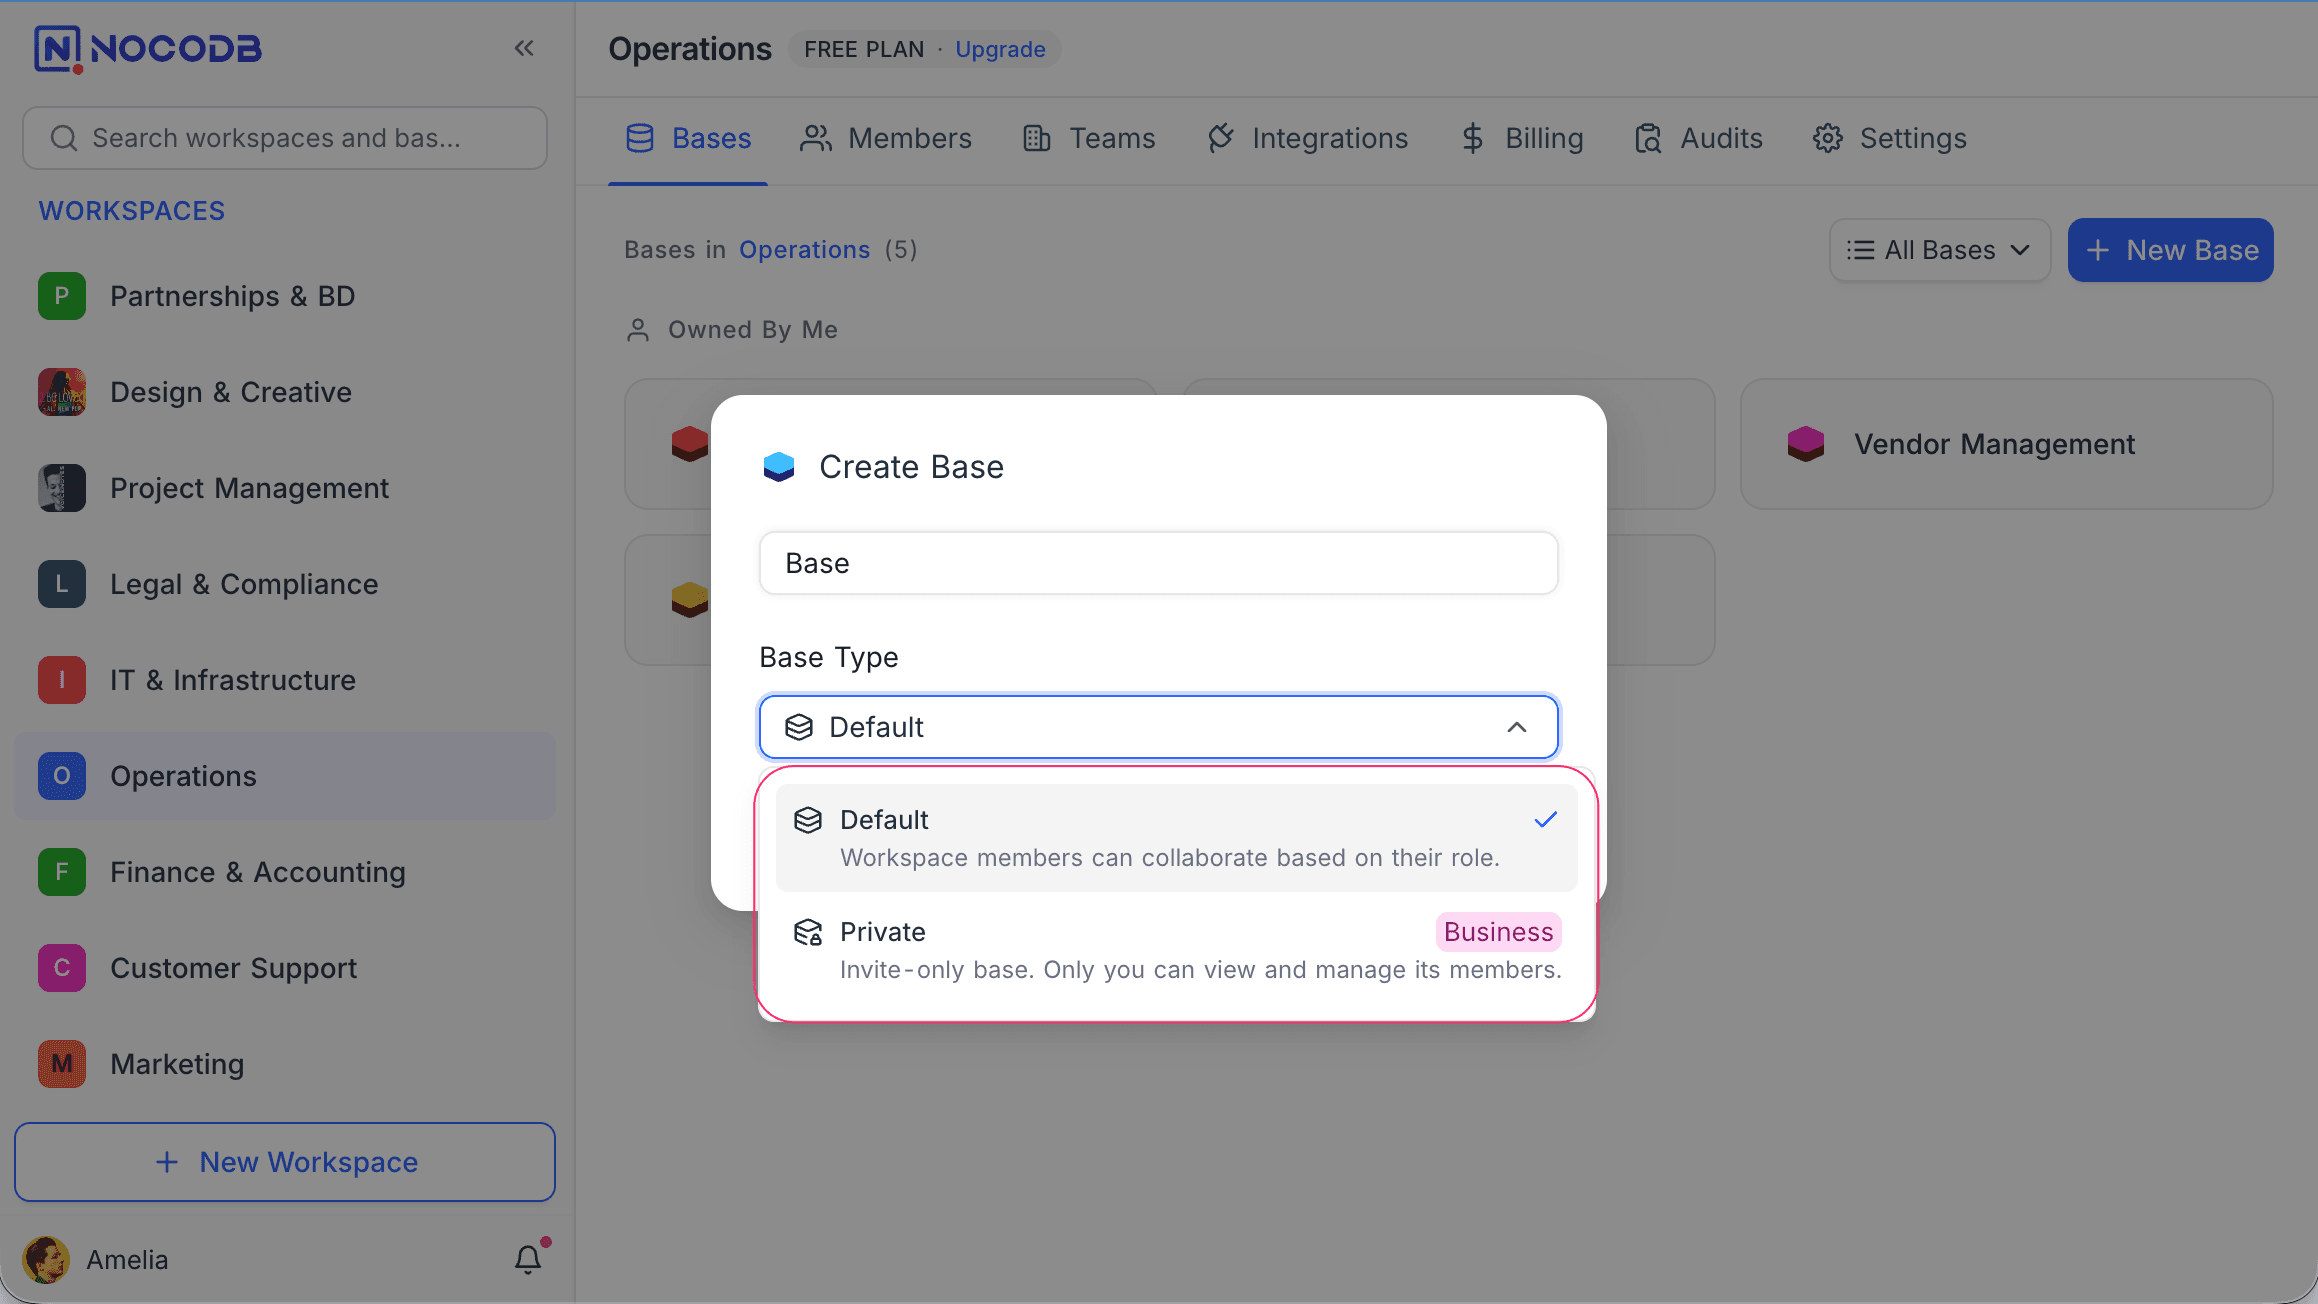Select the Operations workspace icon
This screenshot has width=2318, height=1304.
[x=61, y=775]
